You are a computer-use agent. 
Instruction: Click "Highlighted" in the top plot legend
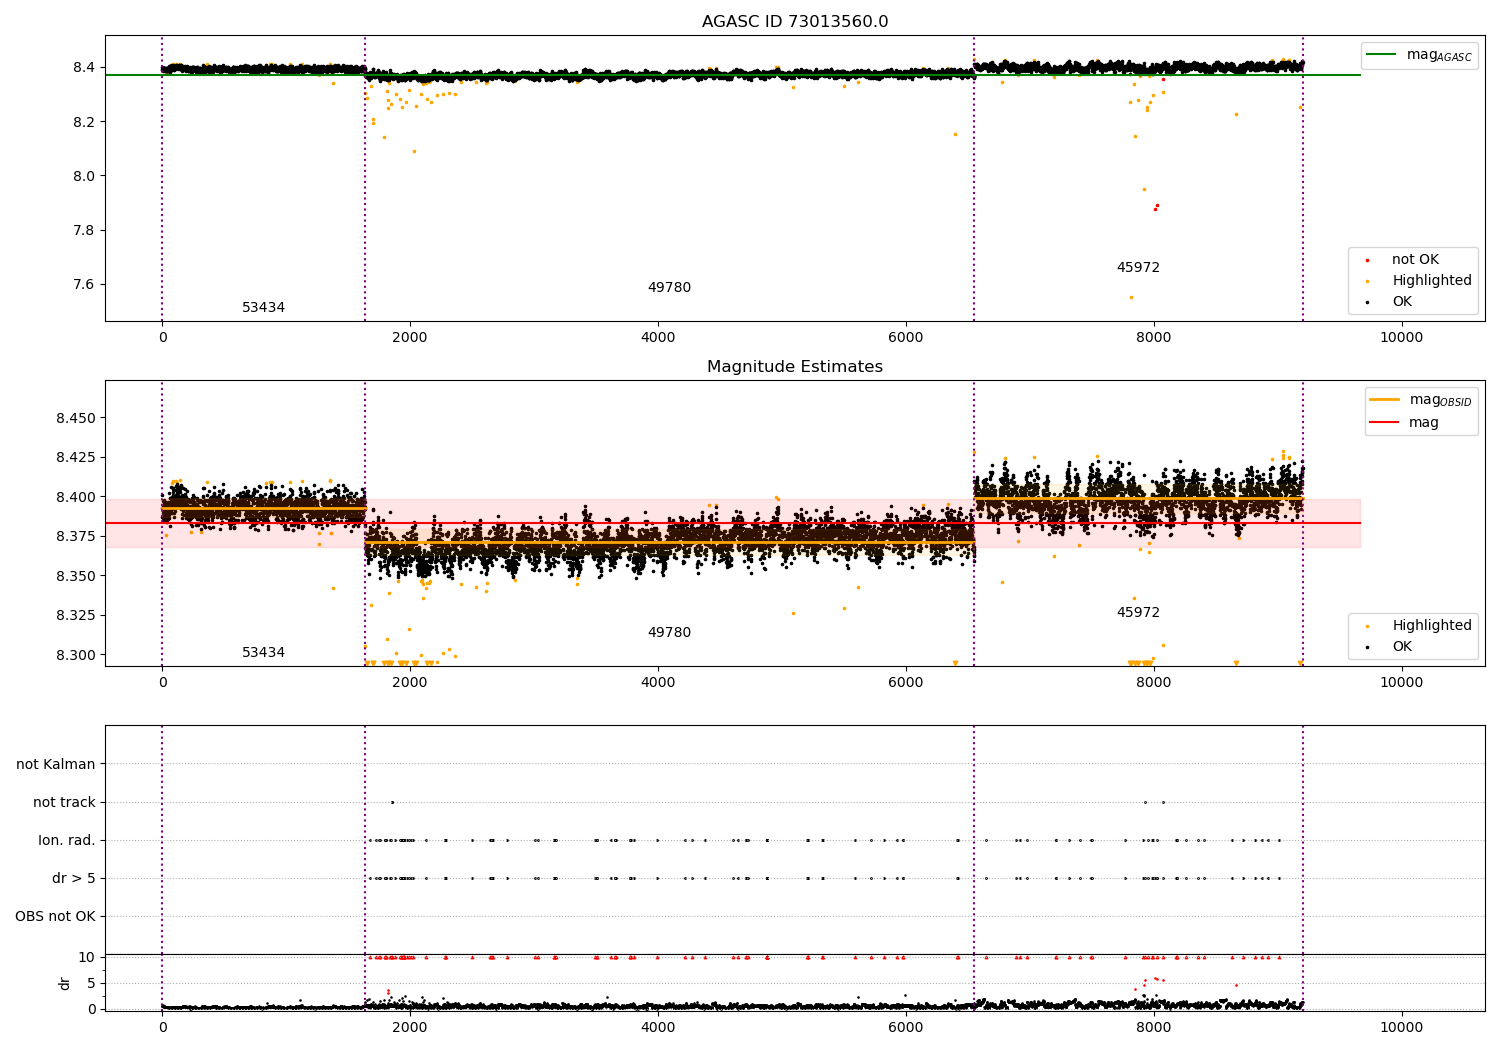tap(1432, 281)
